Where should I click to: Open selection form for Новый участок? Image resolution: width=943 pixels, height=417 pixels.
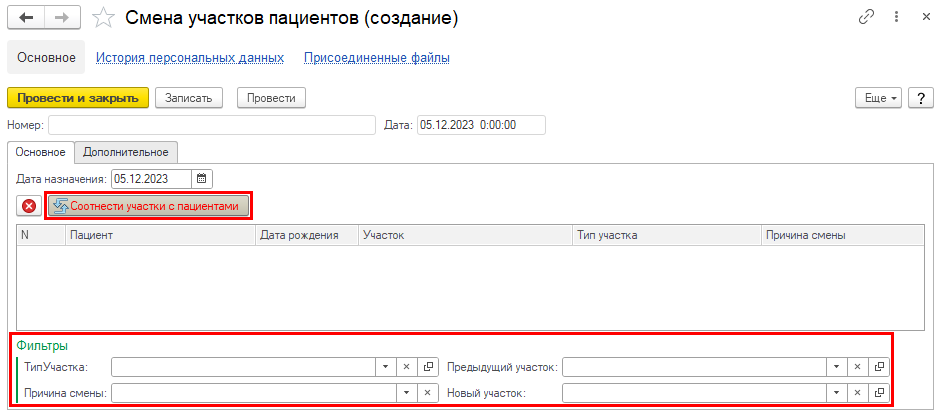point(879,393)
